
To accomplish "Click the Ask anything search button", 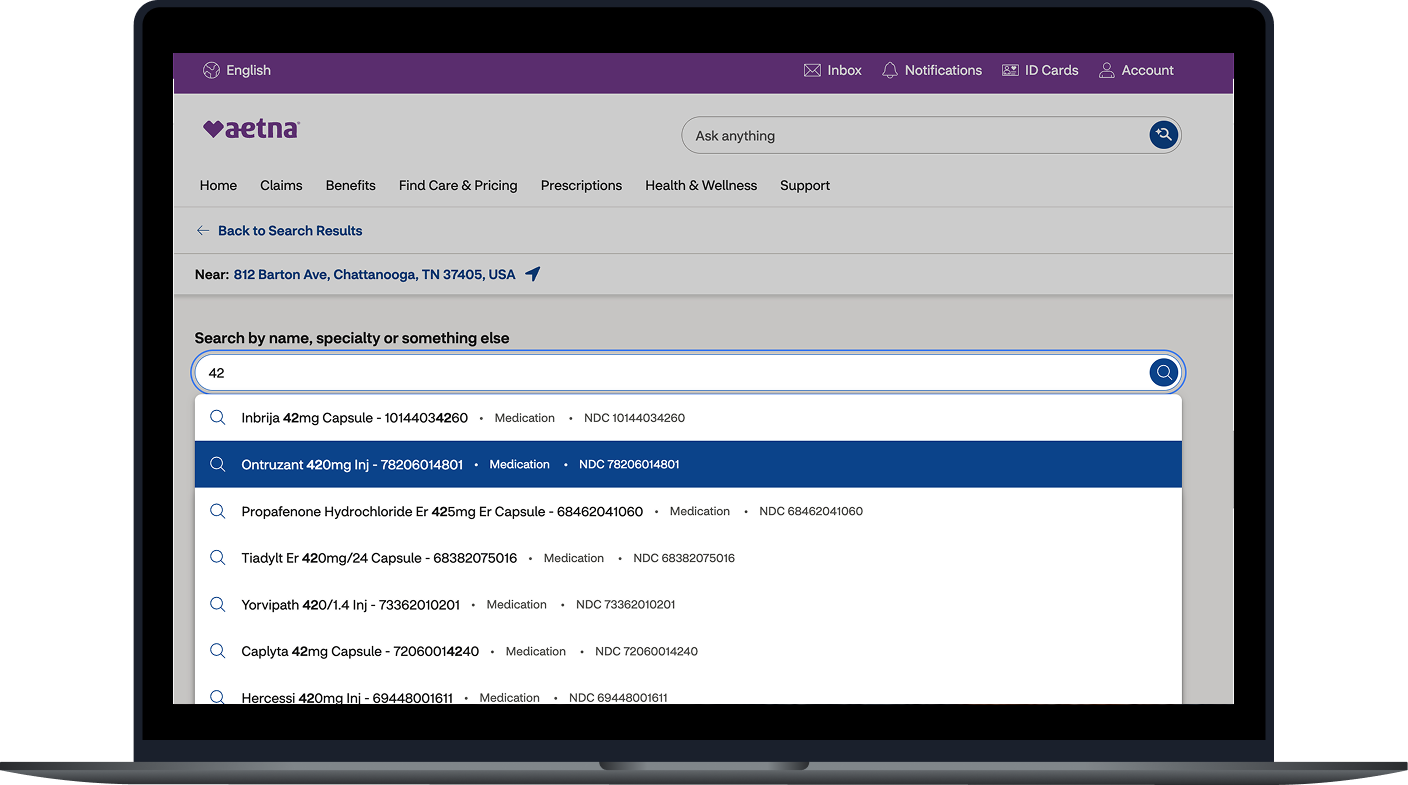I will 1163,135.
